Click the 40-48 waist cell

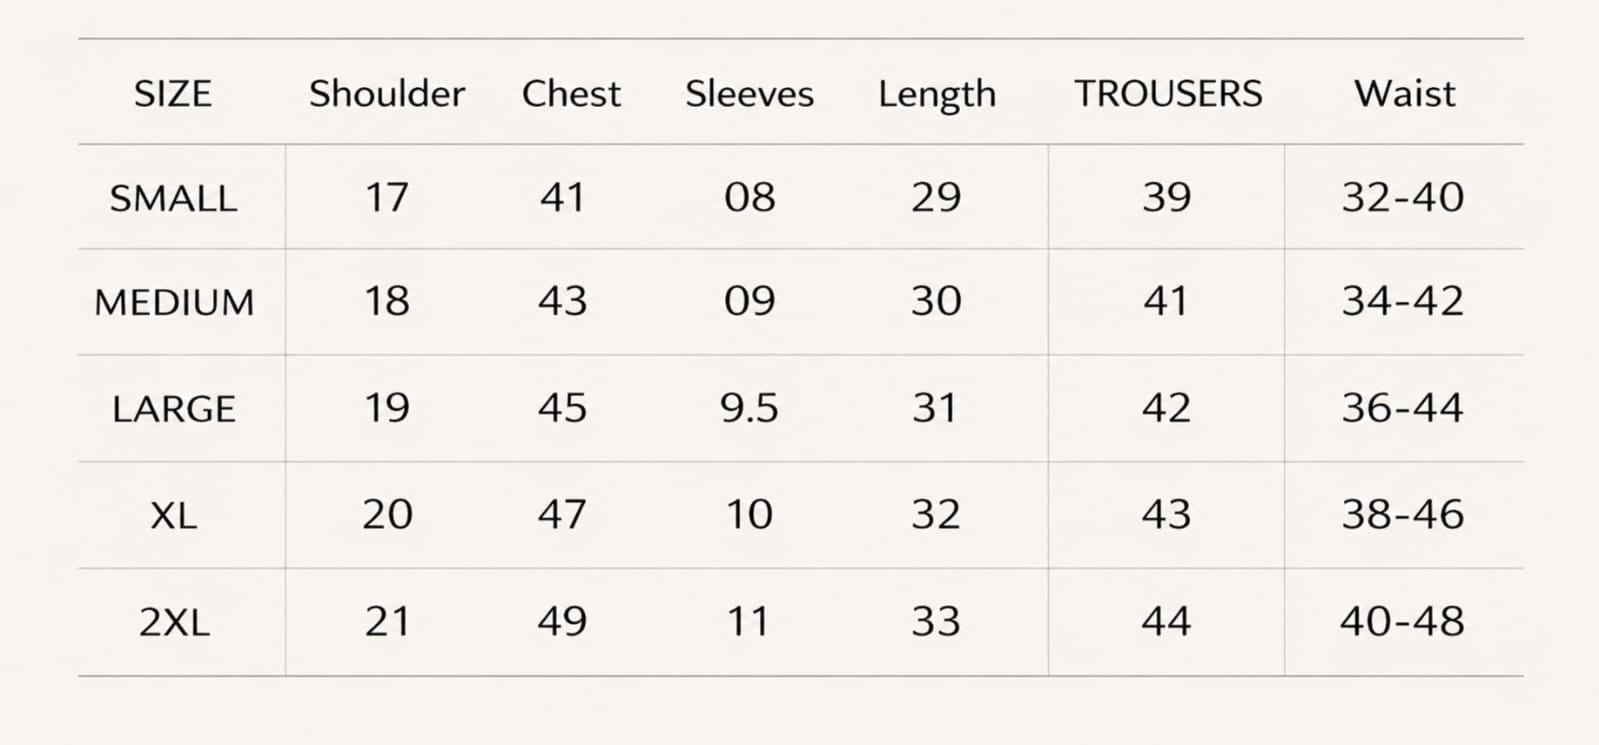pyautogui.click(x=1403, y=621)
